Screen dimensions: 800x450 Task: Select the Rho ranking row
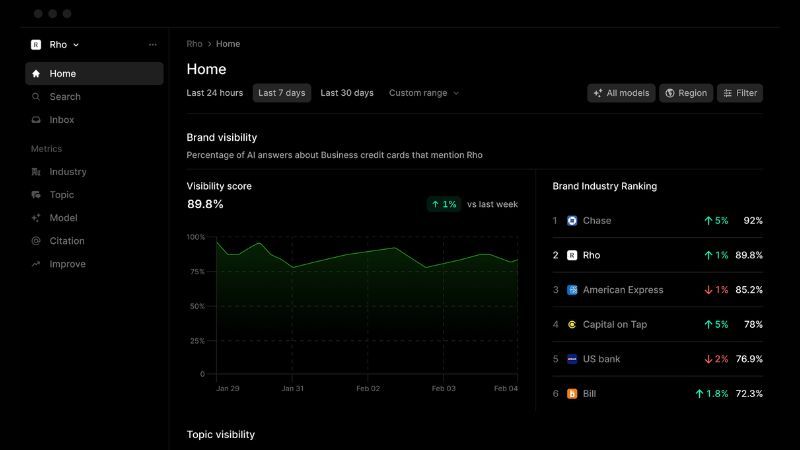tap(657, 255)
